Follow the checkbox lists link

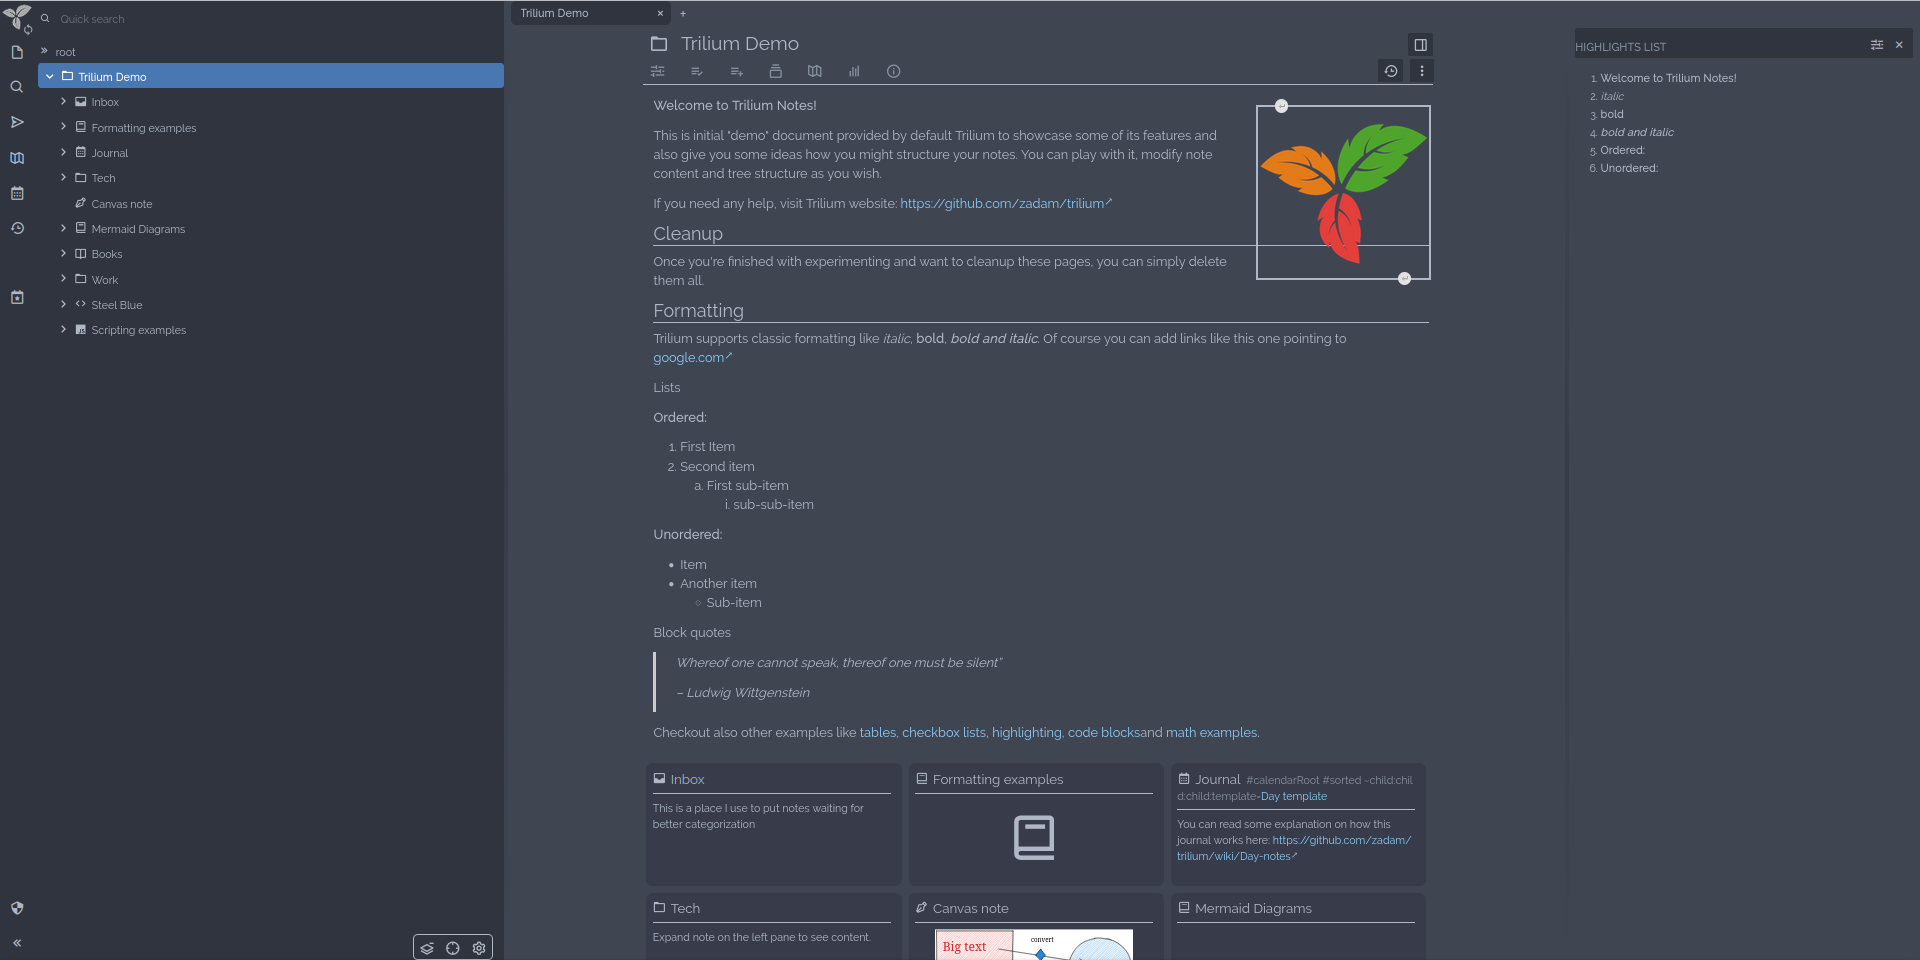(943, 733)
